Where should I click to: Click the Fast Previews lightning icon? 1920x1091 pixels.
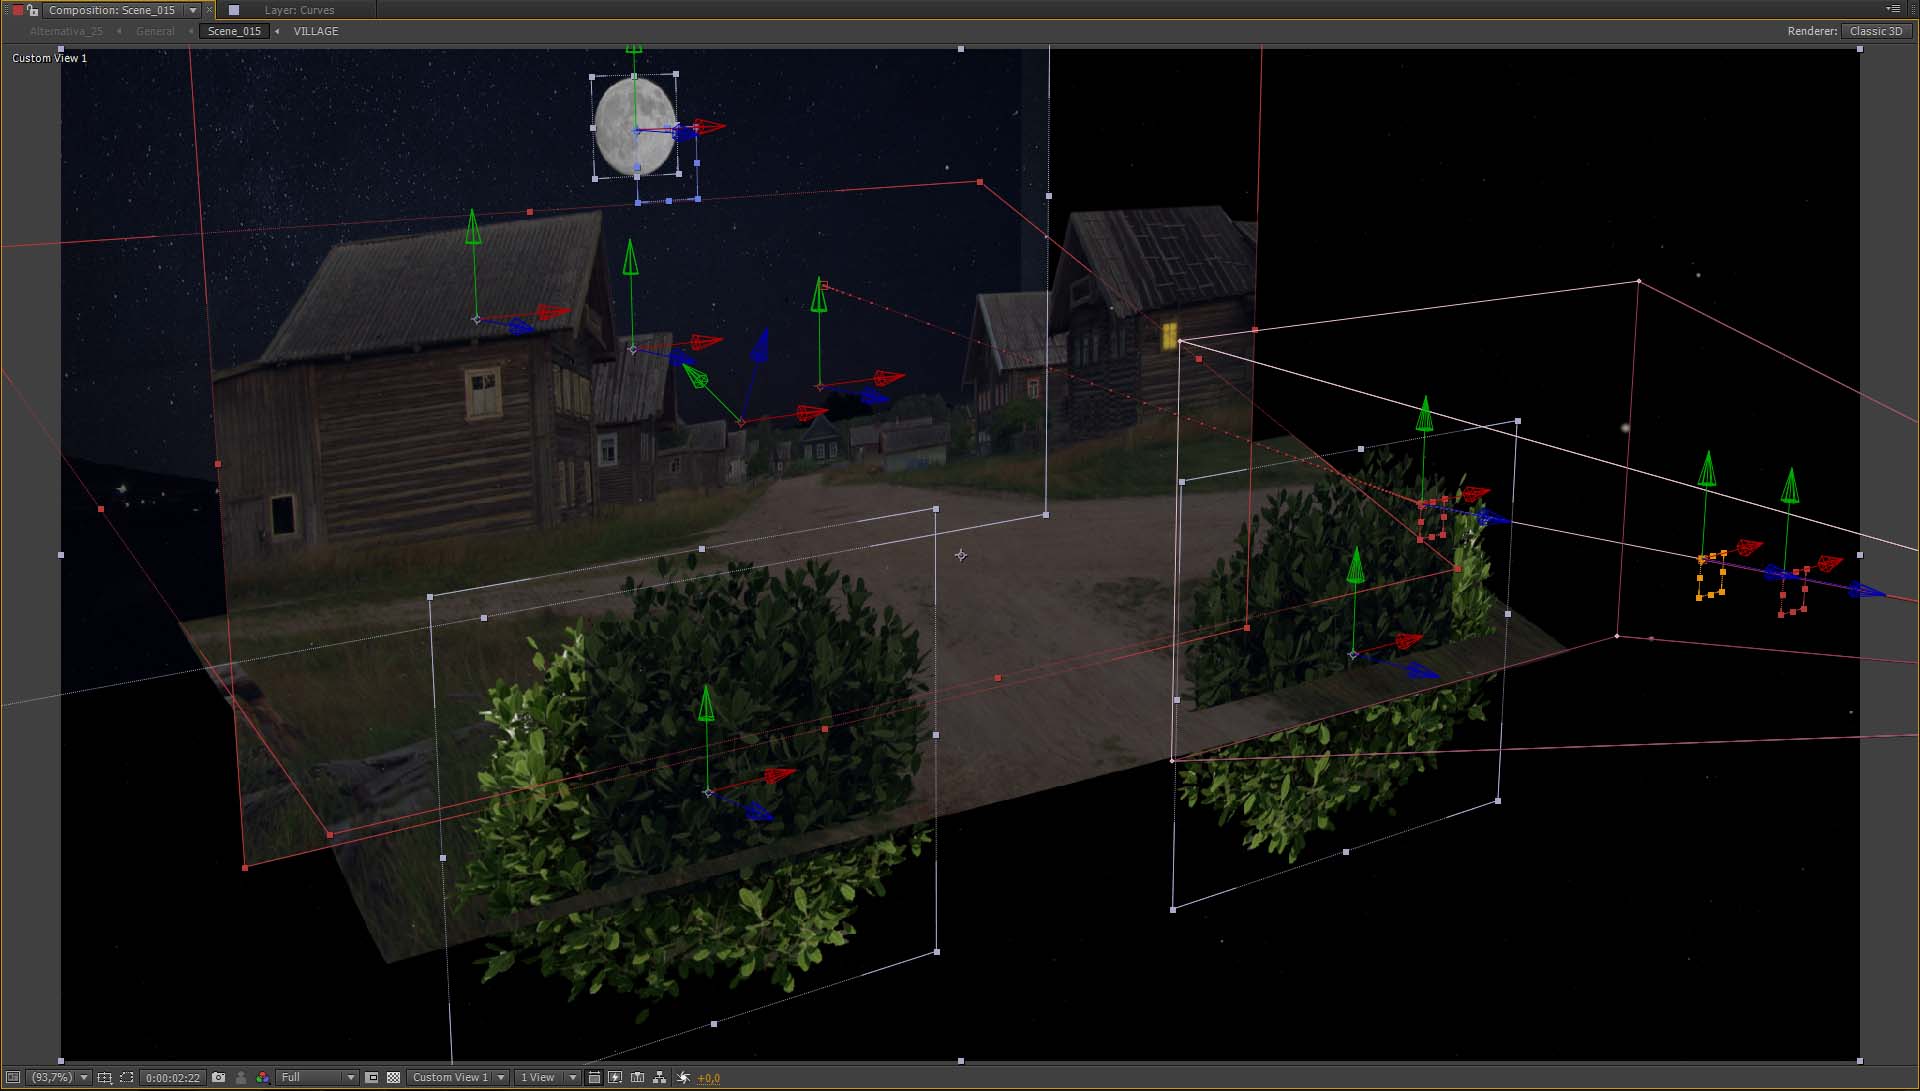pos(615,1077)
